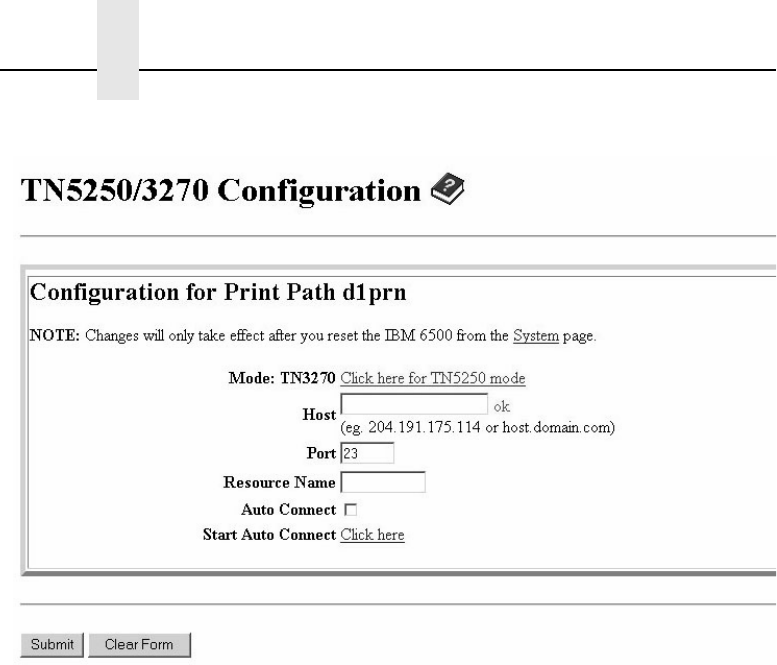The image size is (777, 665).
Task: Enable the Auto Connect checkbox
Action: click(x=350, y=509)
